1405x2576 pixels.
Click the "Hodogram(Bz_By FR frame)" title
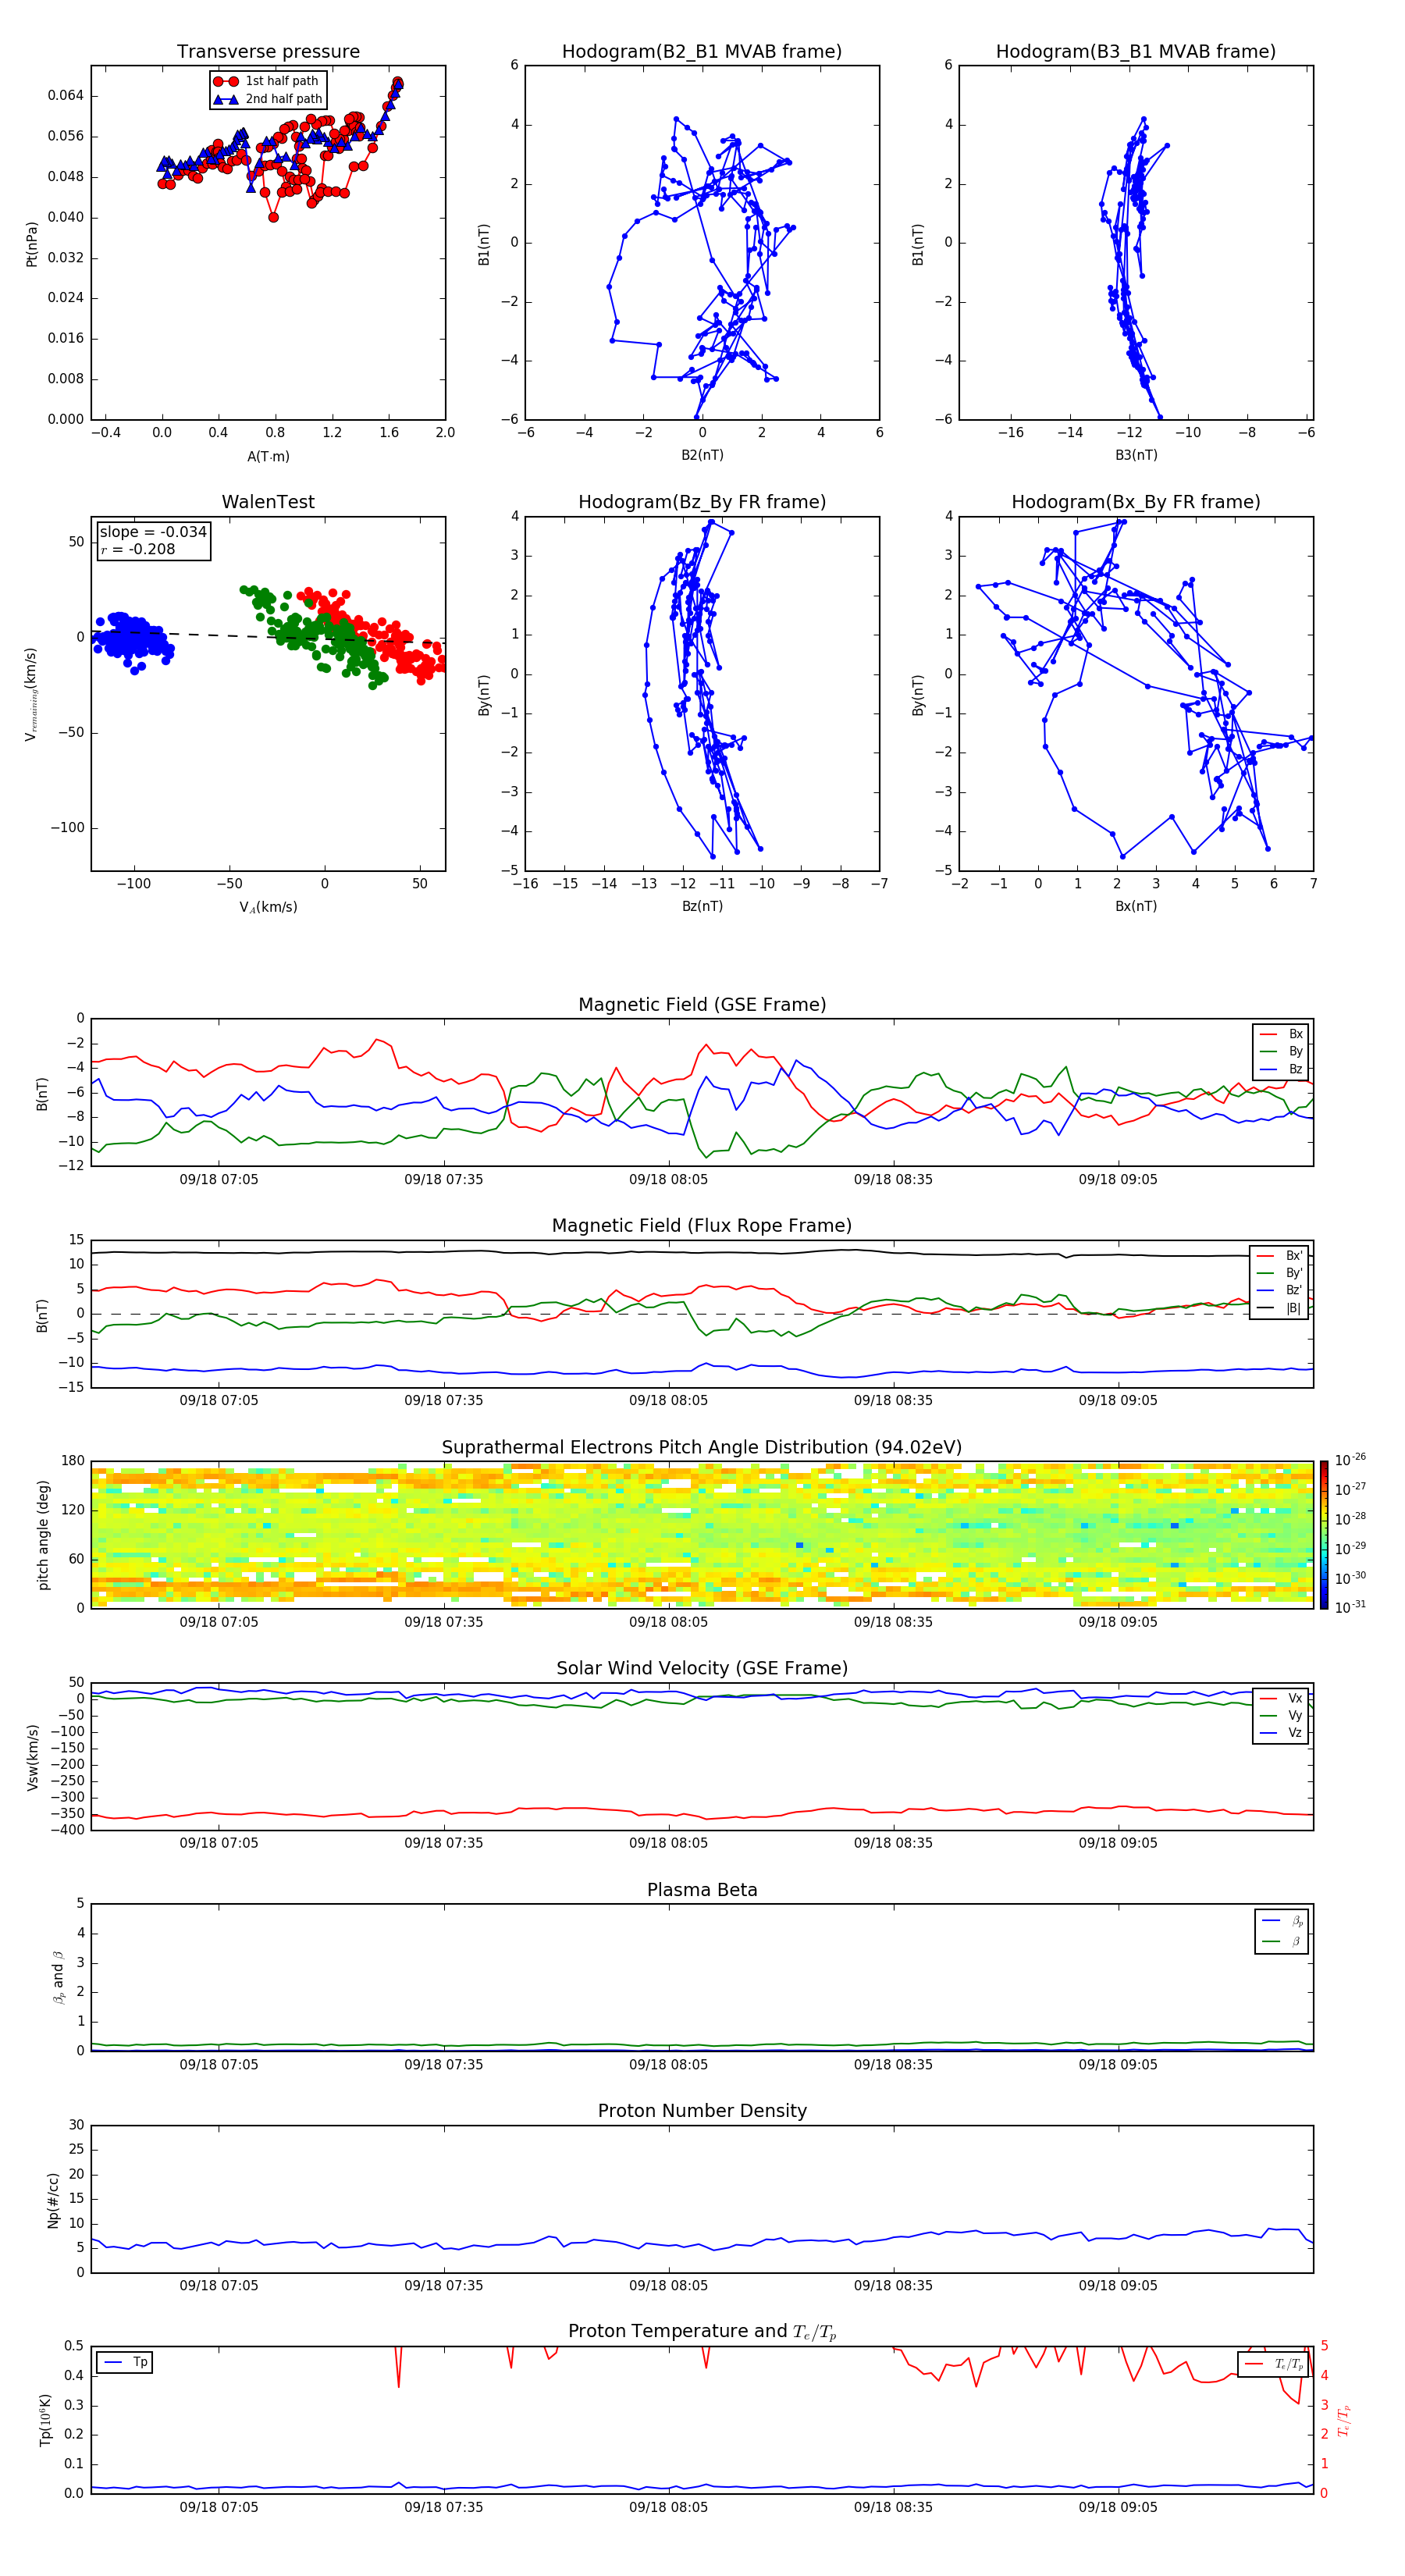click(x=702, y=502)
